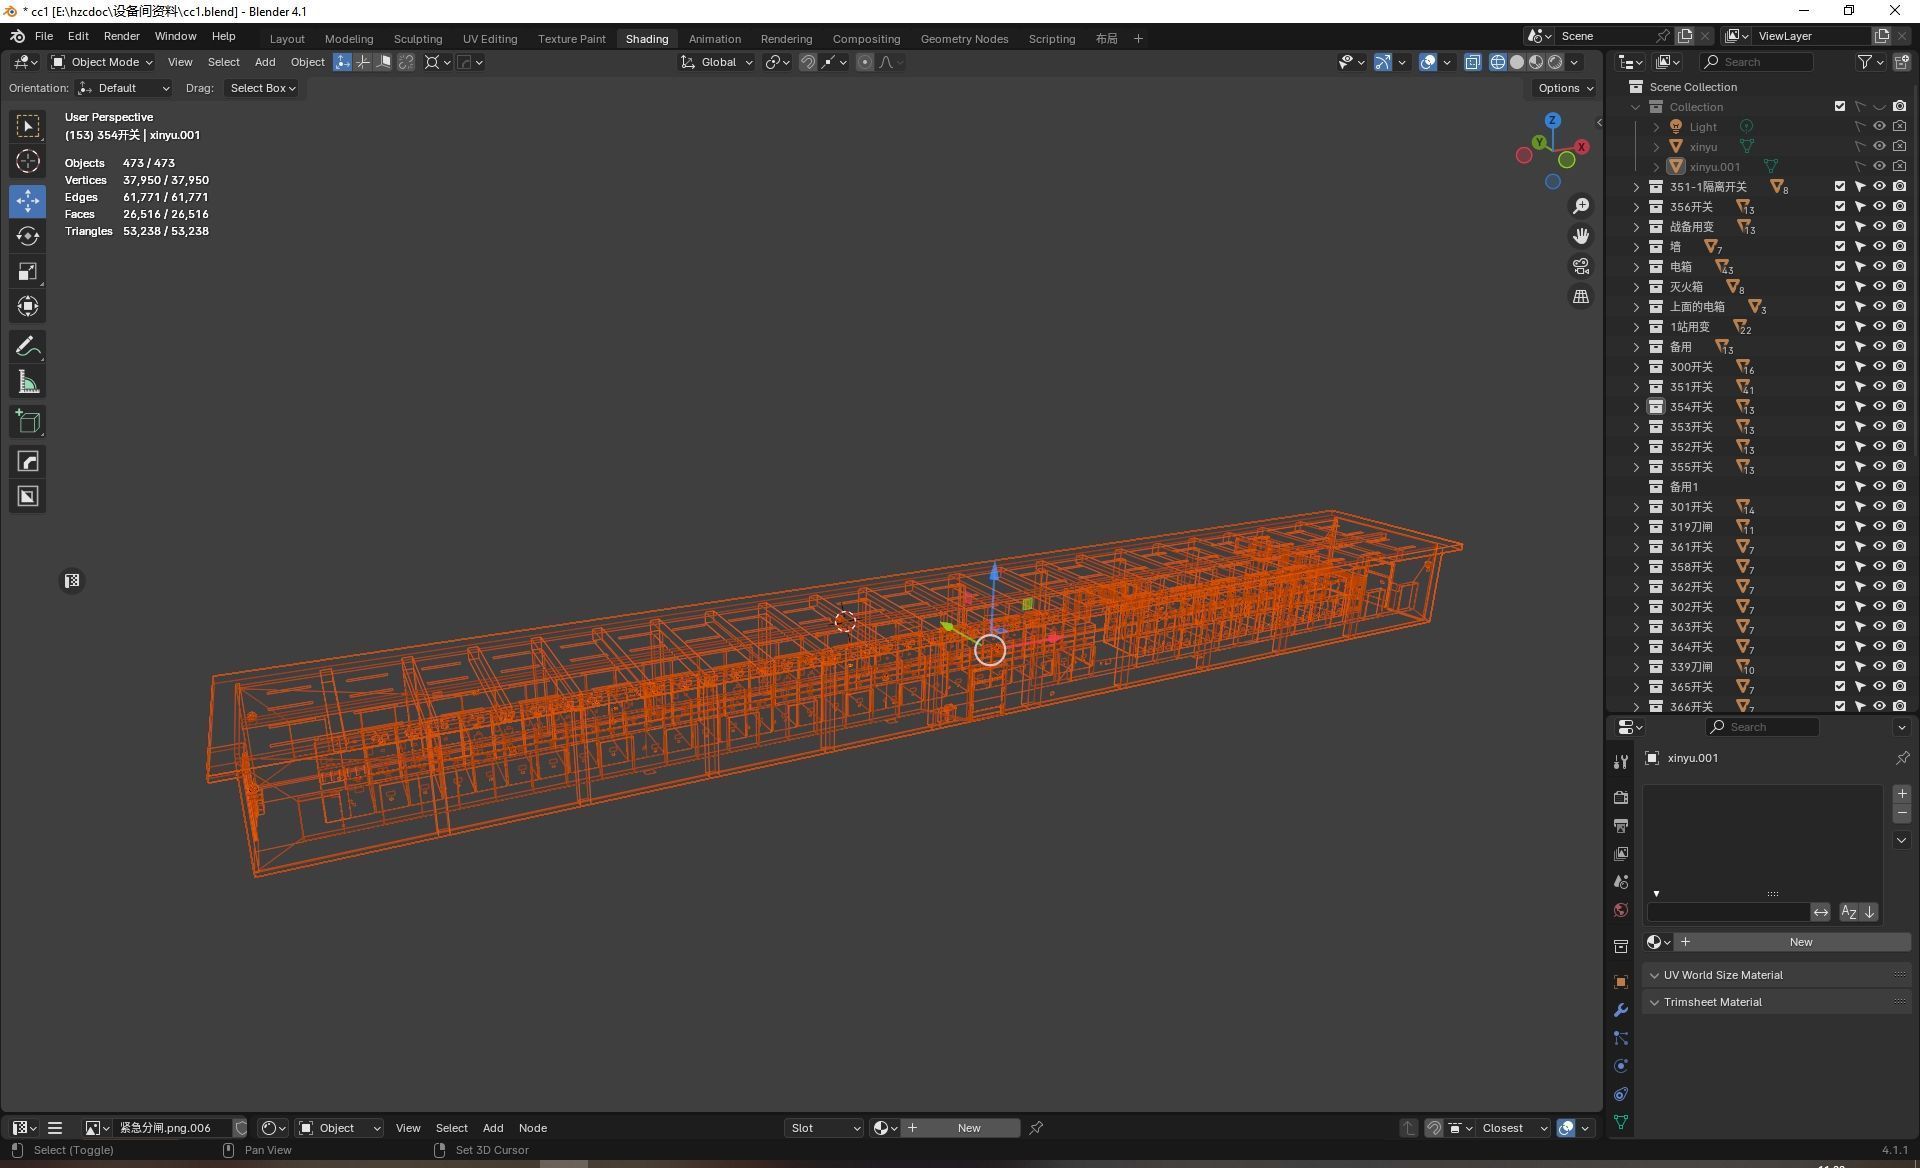The image size is (1920, 1168).
Task: Activate the Measure tool
Action: (x=28, y=383)
